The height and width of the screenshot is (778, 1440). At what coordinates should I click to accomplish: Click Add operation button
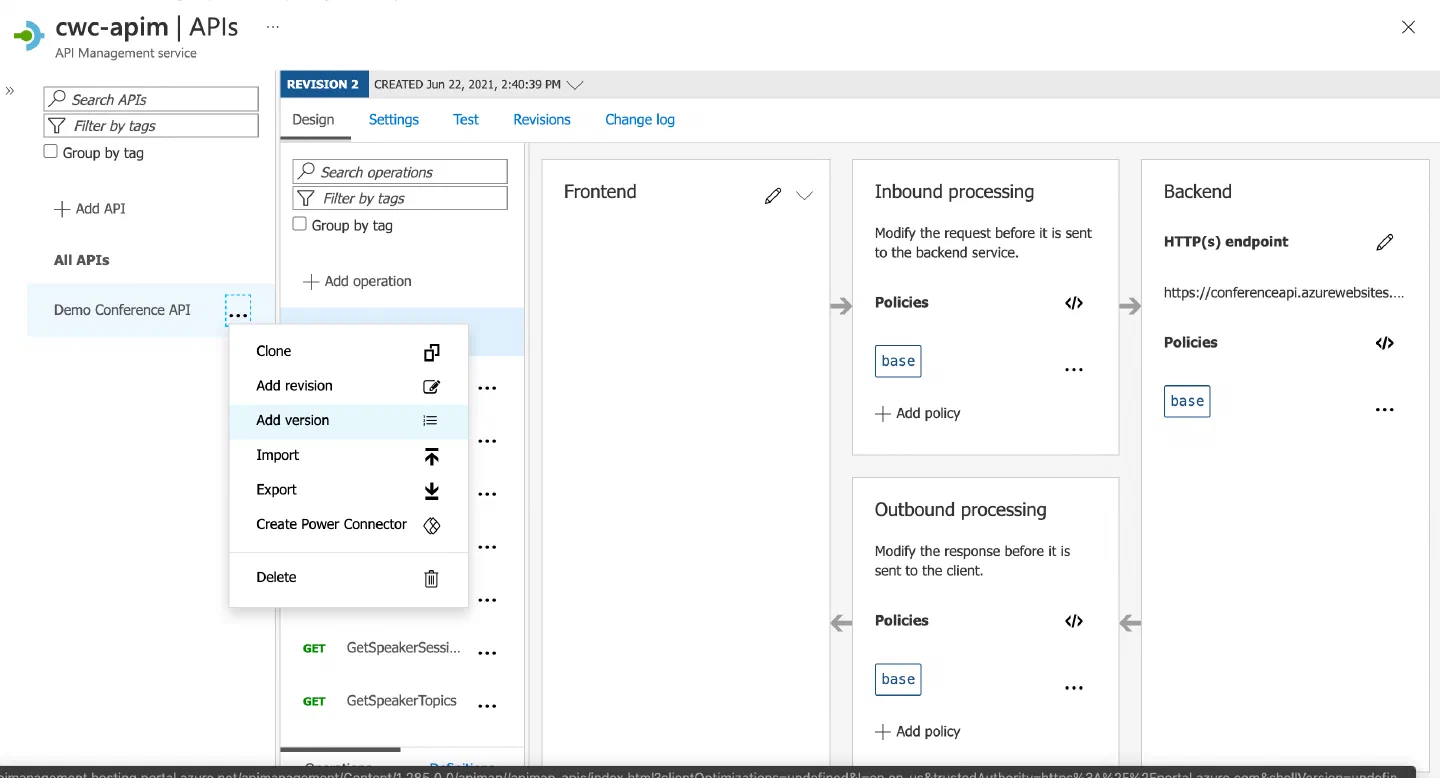357,282
